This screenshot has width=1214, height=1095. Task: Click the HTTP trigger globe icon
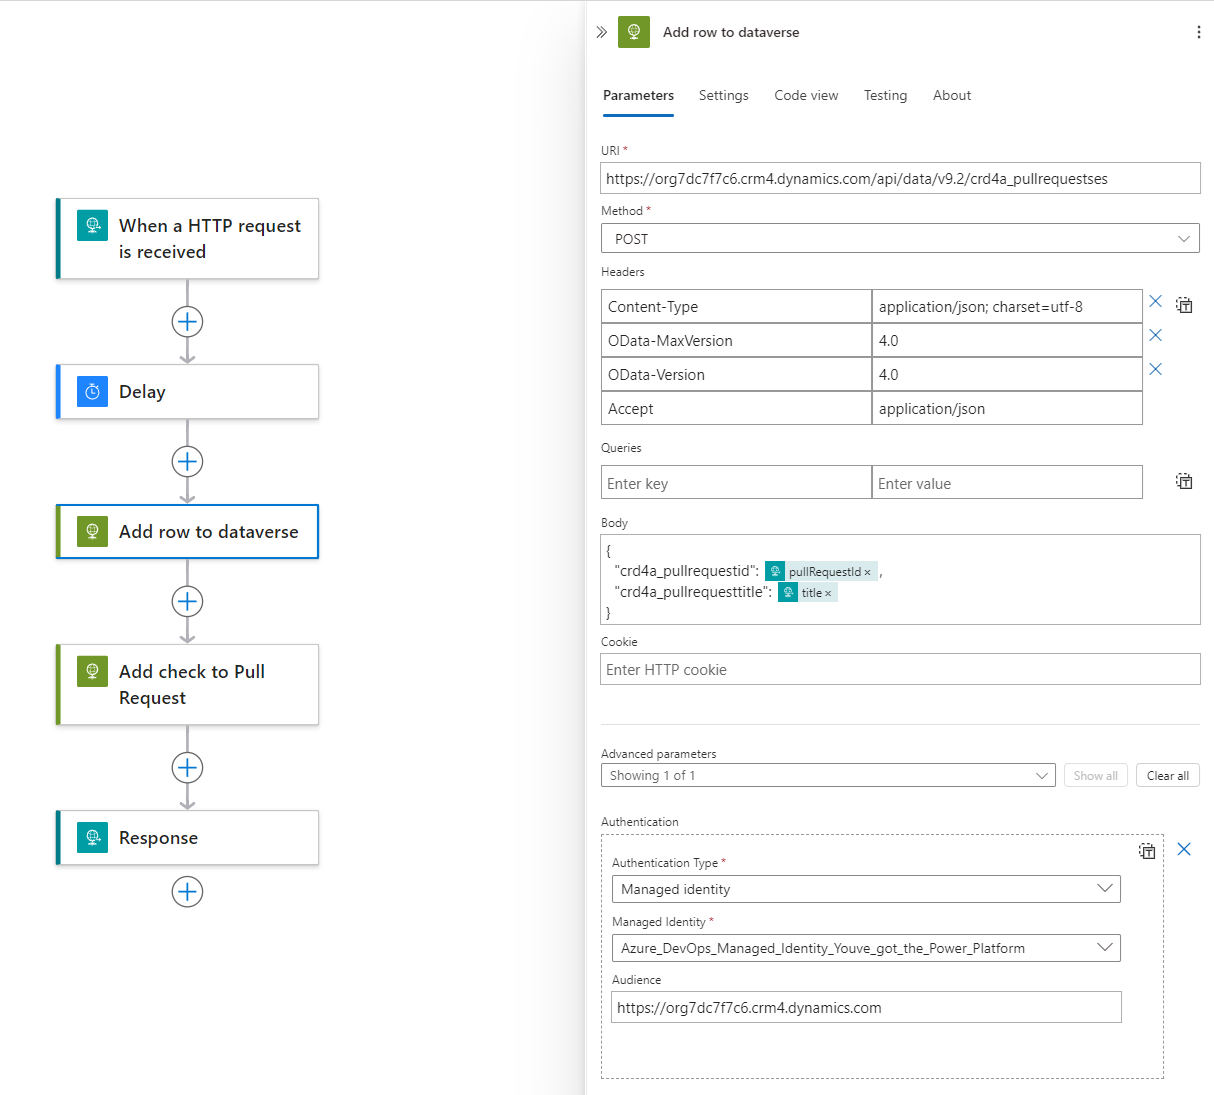pos(92,226)
